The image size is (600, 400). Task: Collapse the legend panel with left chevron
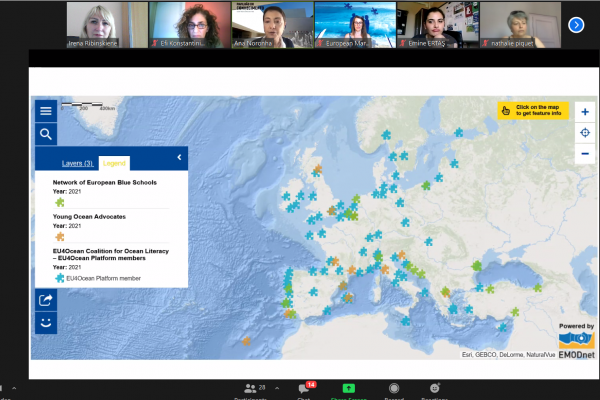point(179,157)
